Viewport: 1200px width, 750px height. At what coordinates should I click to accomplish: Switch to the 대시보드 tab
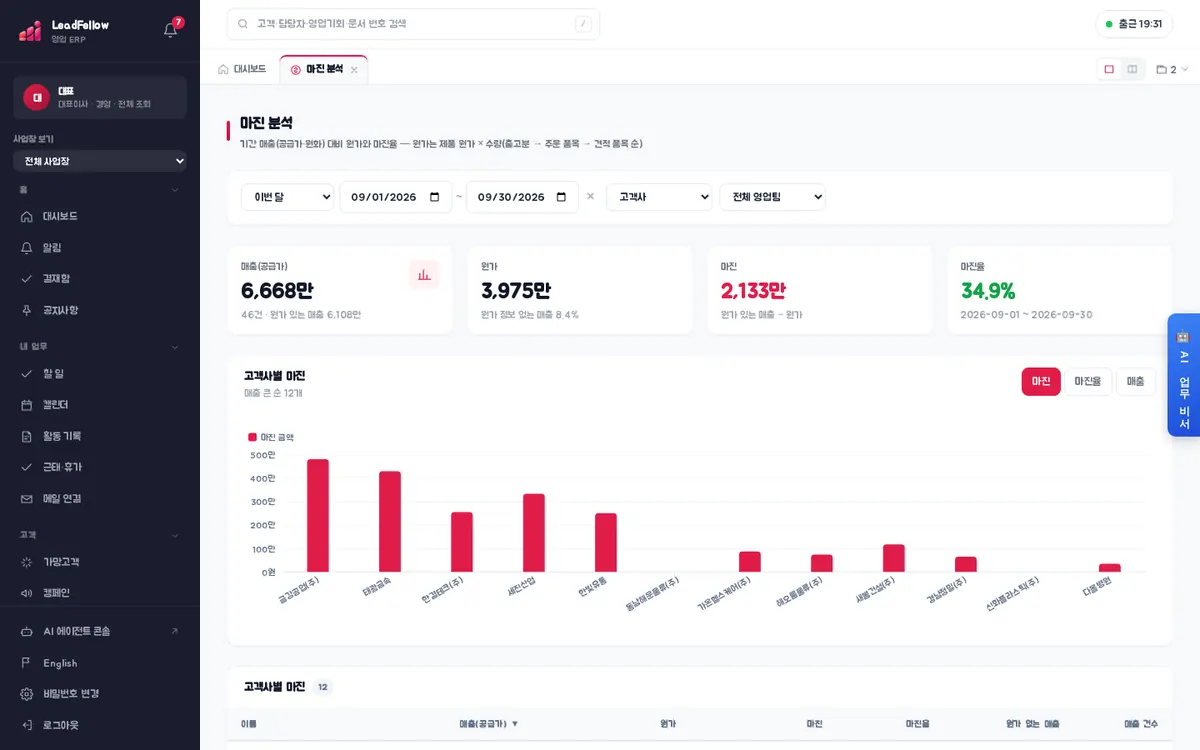click(242, 69)
